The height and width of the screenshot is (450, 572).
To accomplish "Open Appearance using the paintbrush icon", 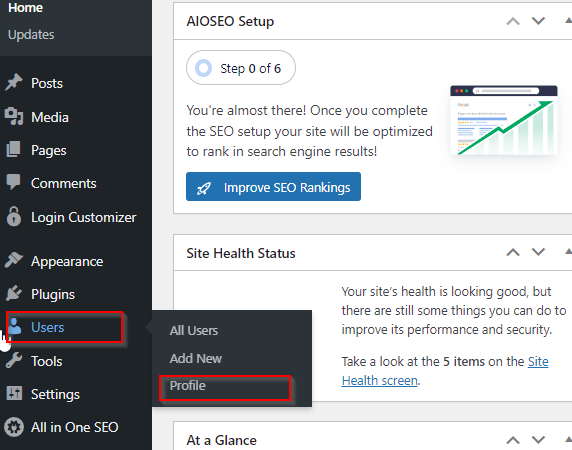I will 14,260.
